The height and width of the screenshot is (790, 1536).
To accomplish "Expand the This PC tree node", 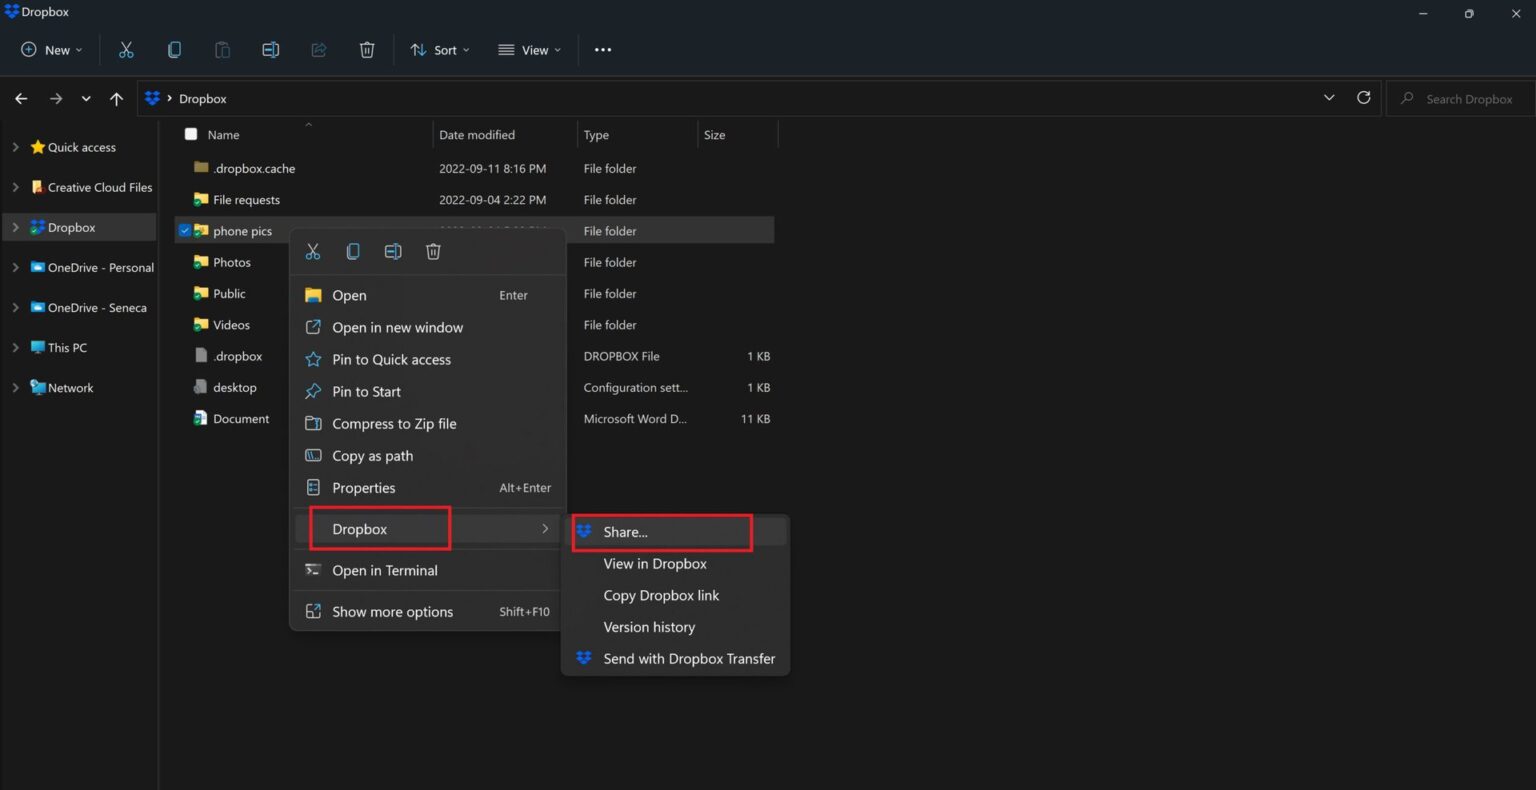I will pyautogui.click(x=15, y=348).
